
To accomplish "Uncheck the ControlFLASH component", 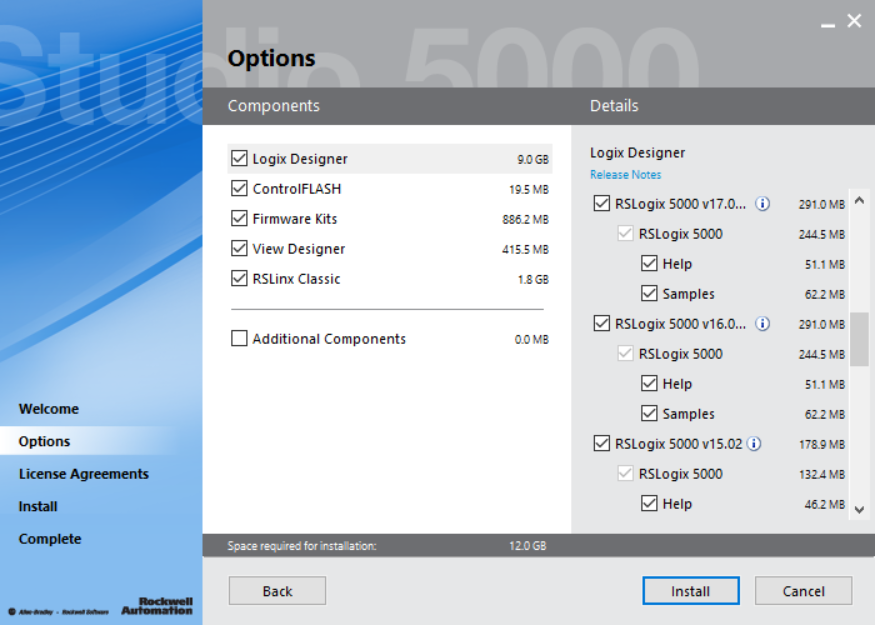I will [x=239, y=189].
